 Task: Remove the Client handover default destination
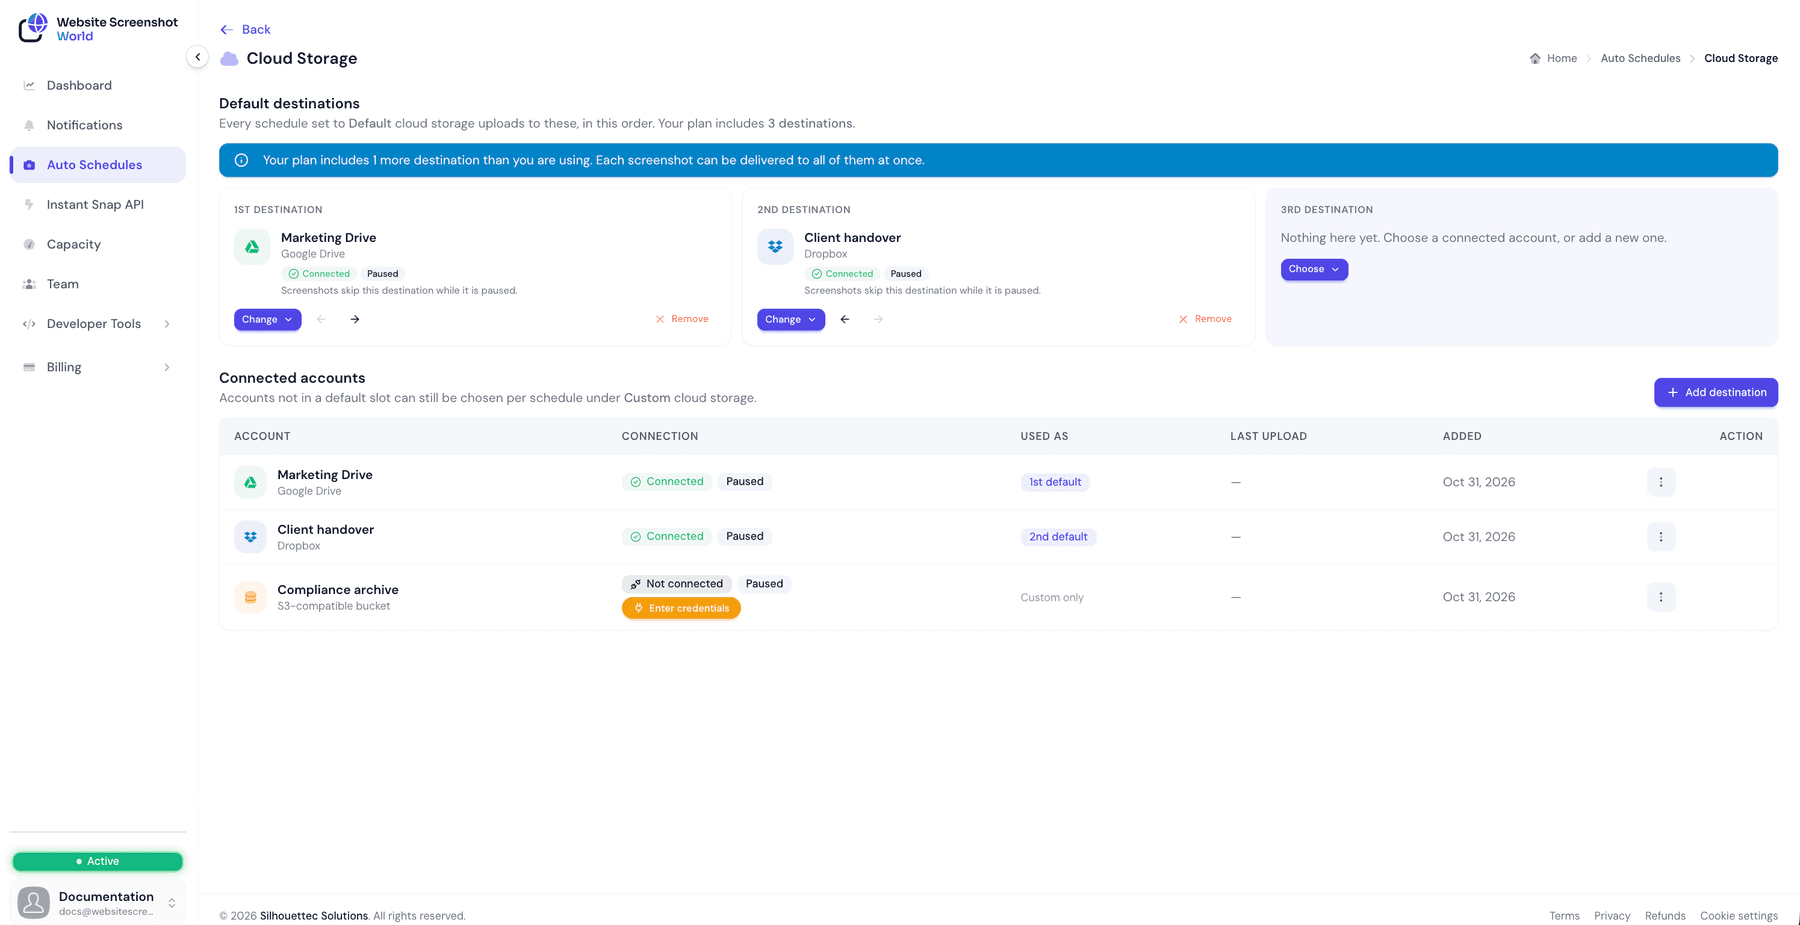click(1205, 319)
